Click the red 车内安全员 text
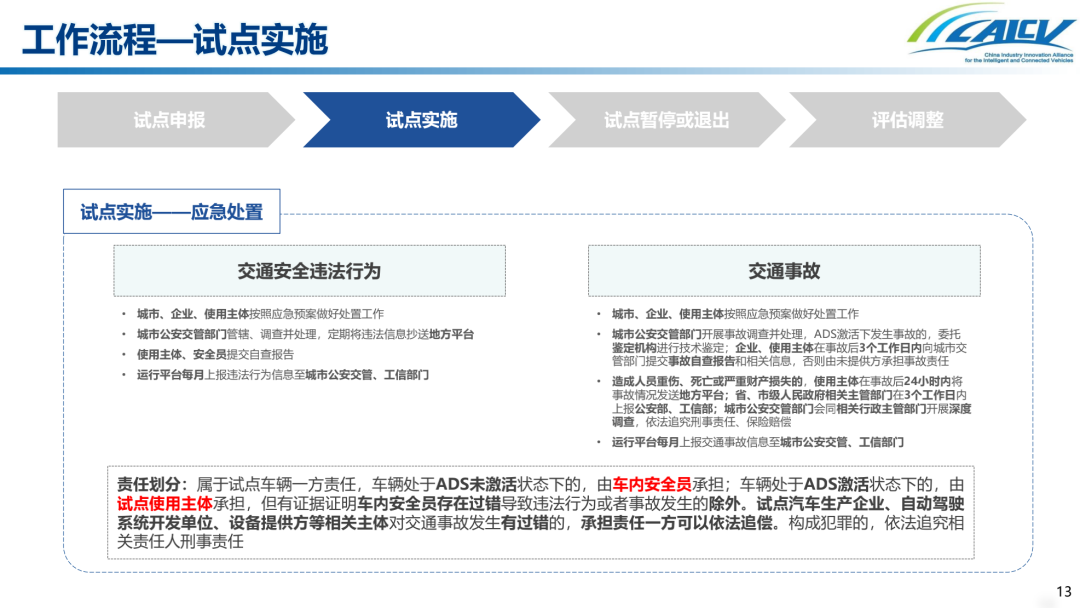Viewport: 1080px width, 608px height. 652,485
